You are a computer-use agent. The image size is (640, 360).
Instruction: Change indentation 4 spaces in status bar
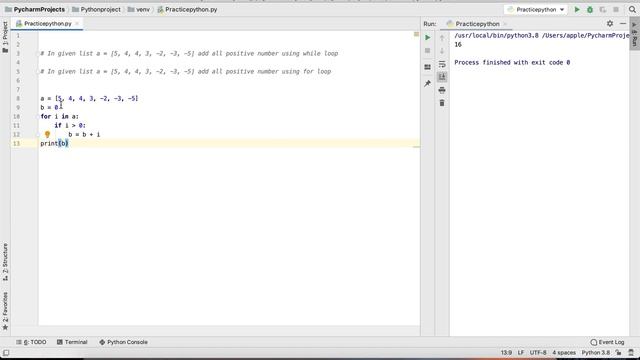[564, 353]
